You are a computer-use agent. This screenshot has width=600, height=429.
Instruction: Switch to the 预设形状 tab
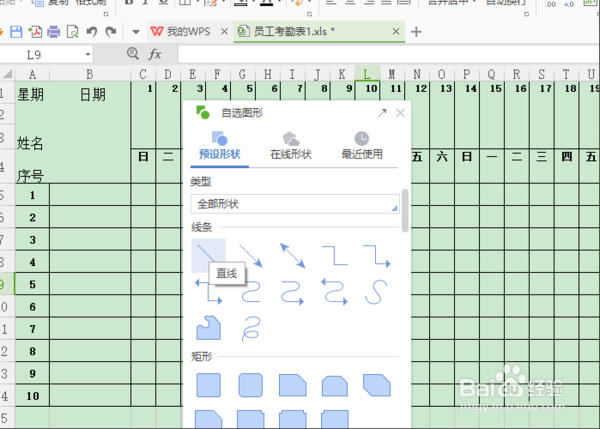click(220, 146)
